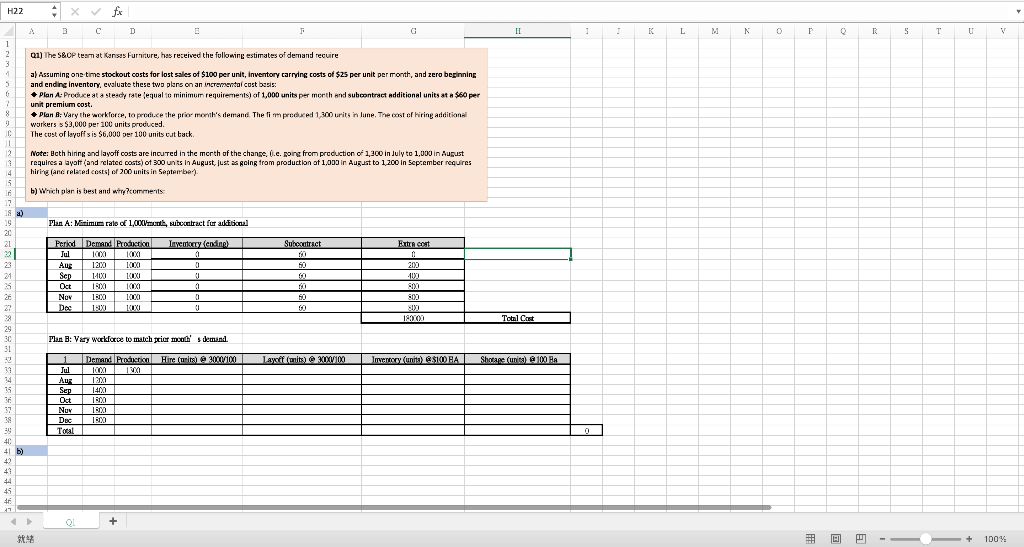Go to previous sheet arrow
This screenshot has width=1024, height=547.
pyautogui.click(x=11, y=521)
